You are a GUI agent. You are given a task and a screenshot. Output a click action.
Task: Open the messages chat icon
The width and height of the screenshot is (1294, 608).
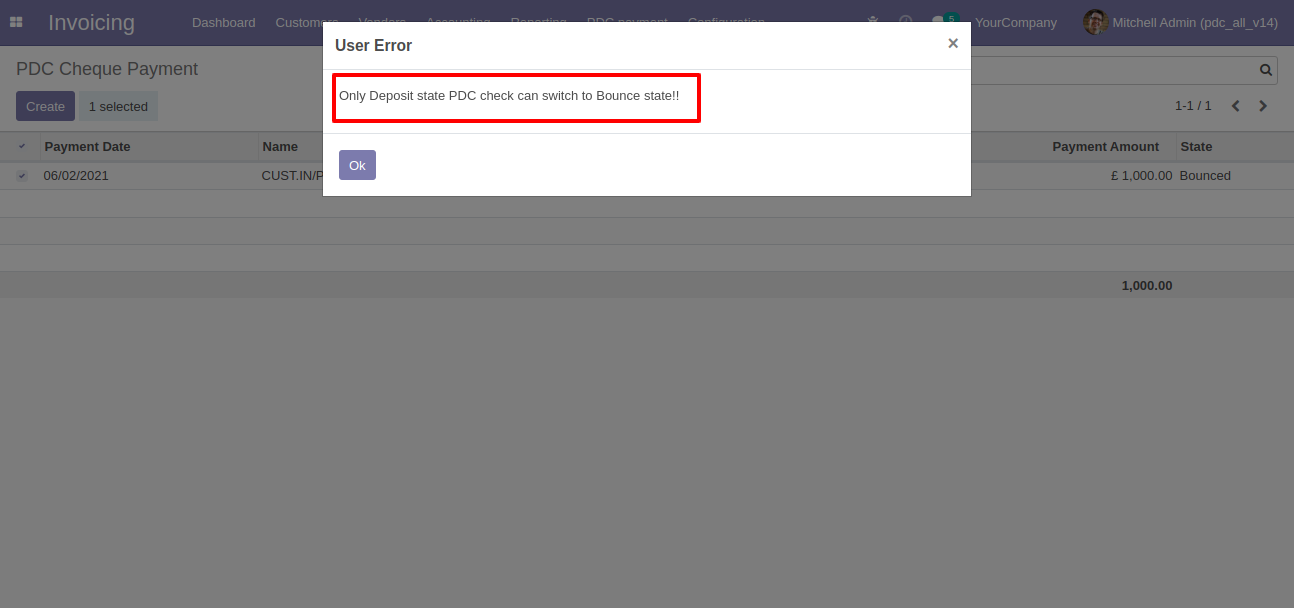pyautogui.click(x=938, y=22)
